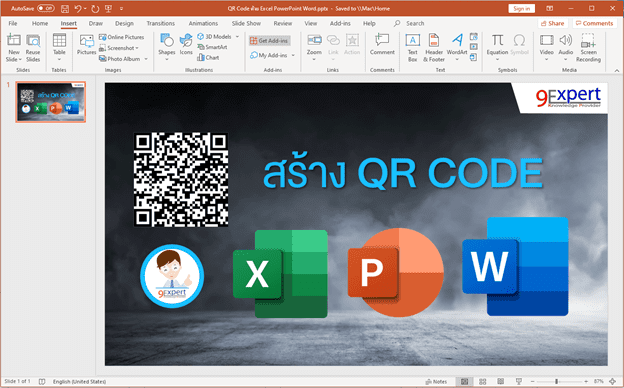The image size is (624, 388).
Task: Open the File tab
Action: [x=13, y=23]
